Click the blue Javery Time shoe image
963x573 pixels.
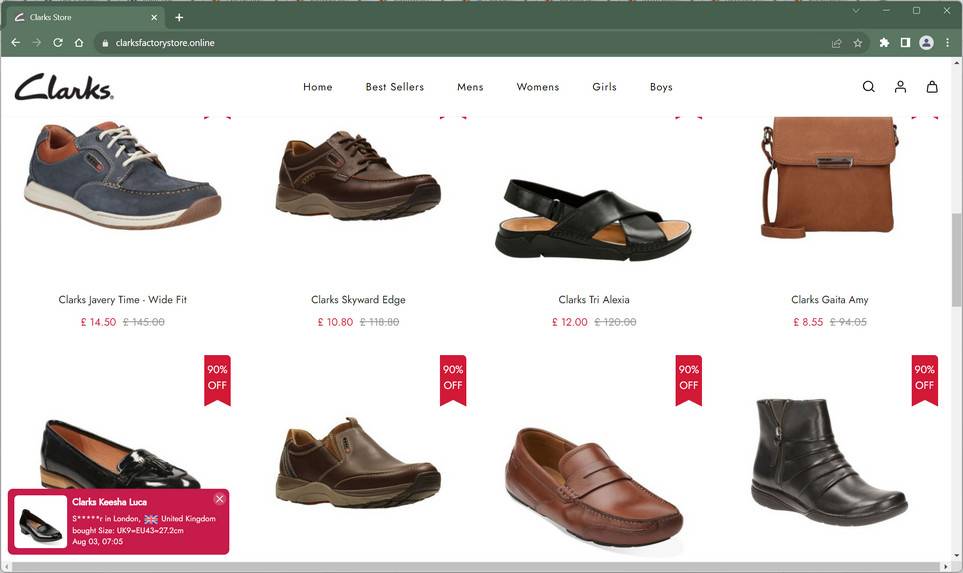coord(123,175)
